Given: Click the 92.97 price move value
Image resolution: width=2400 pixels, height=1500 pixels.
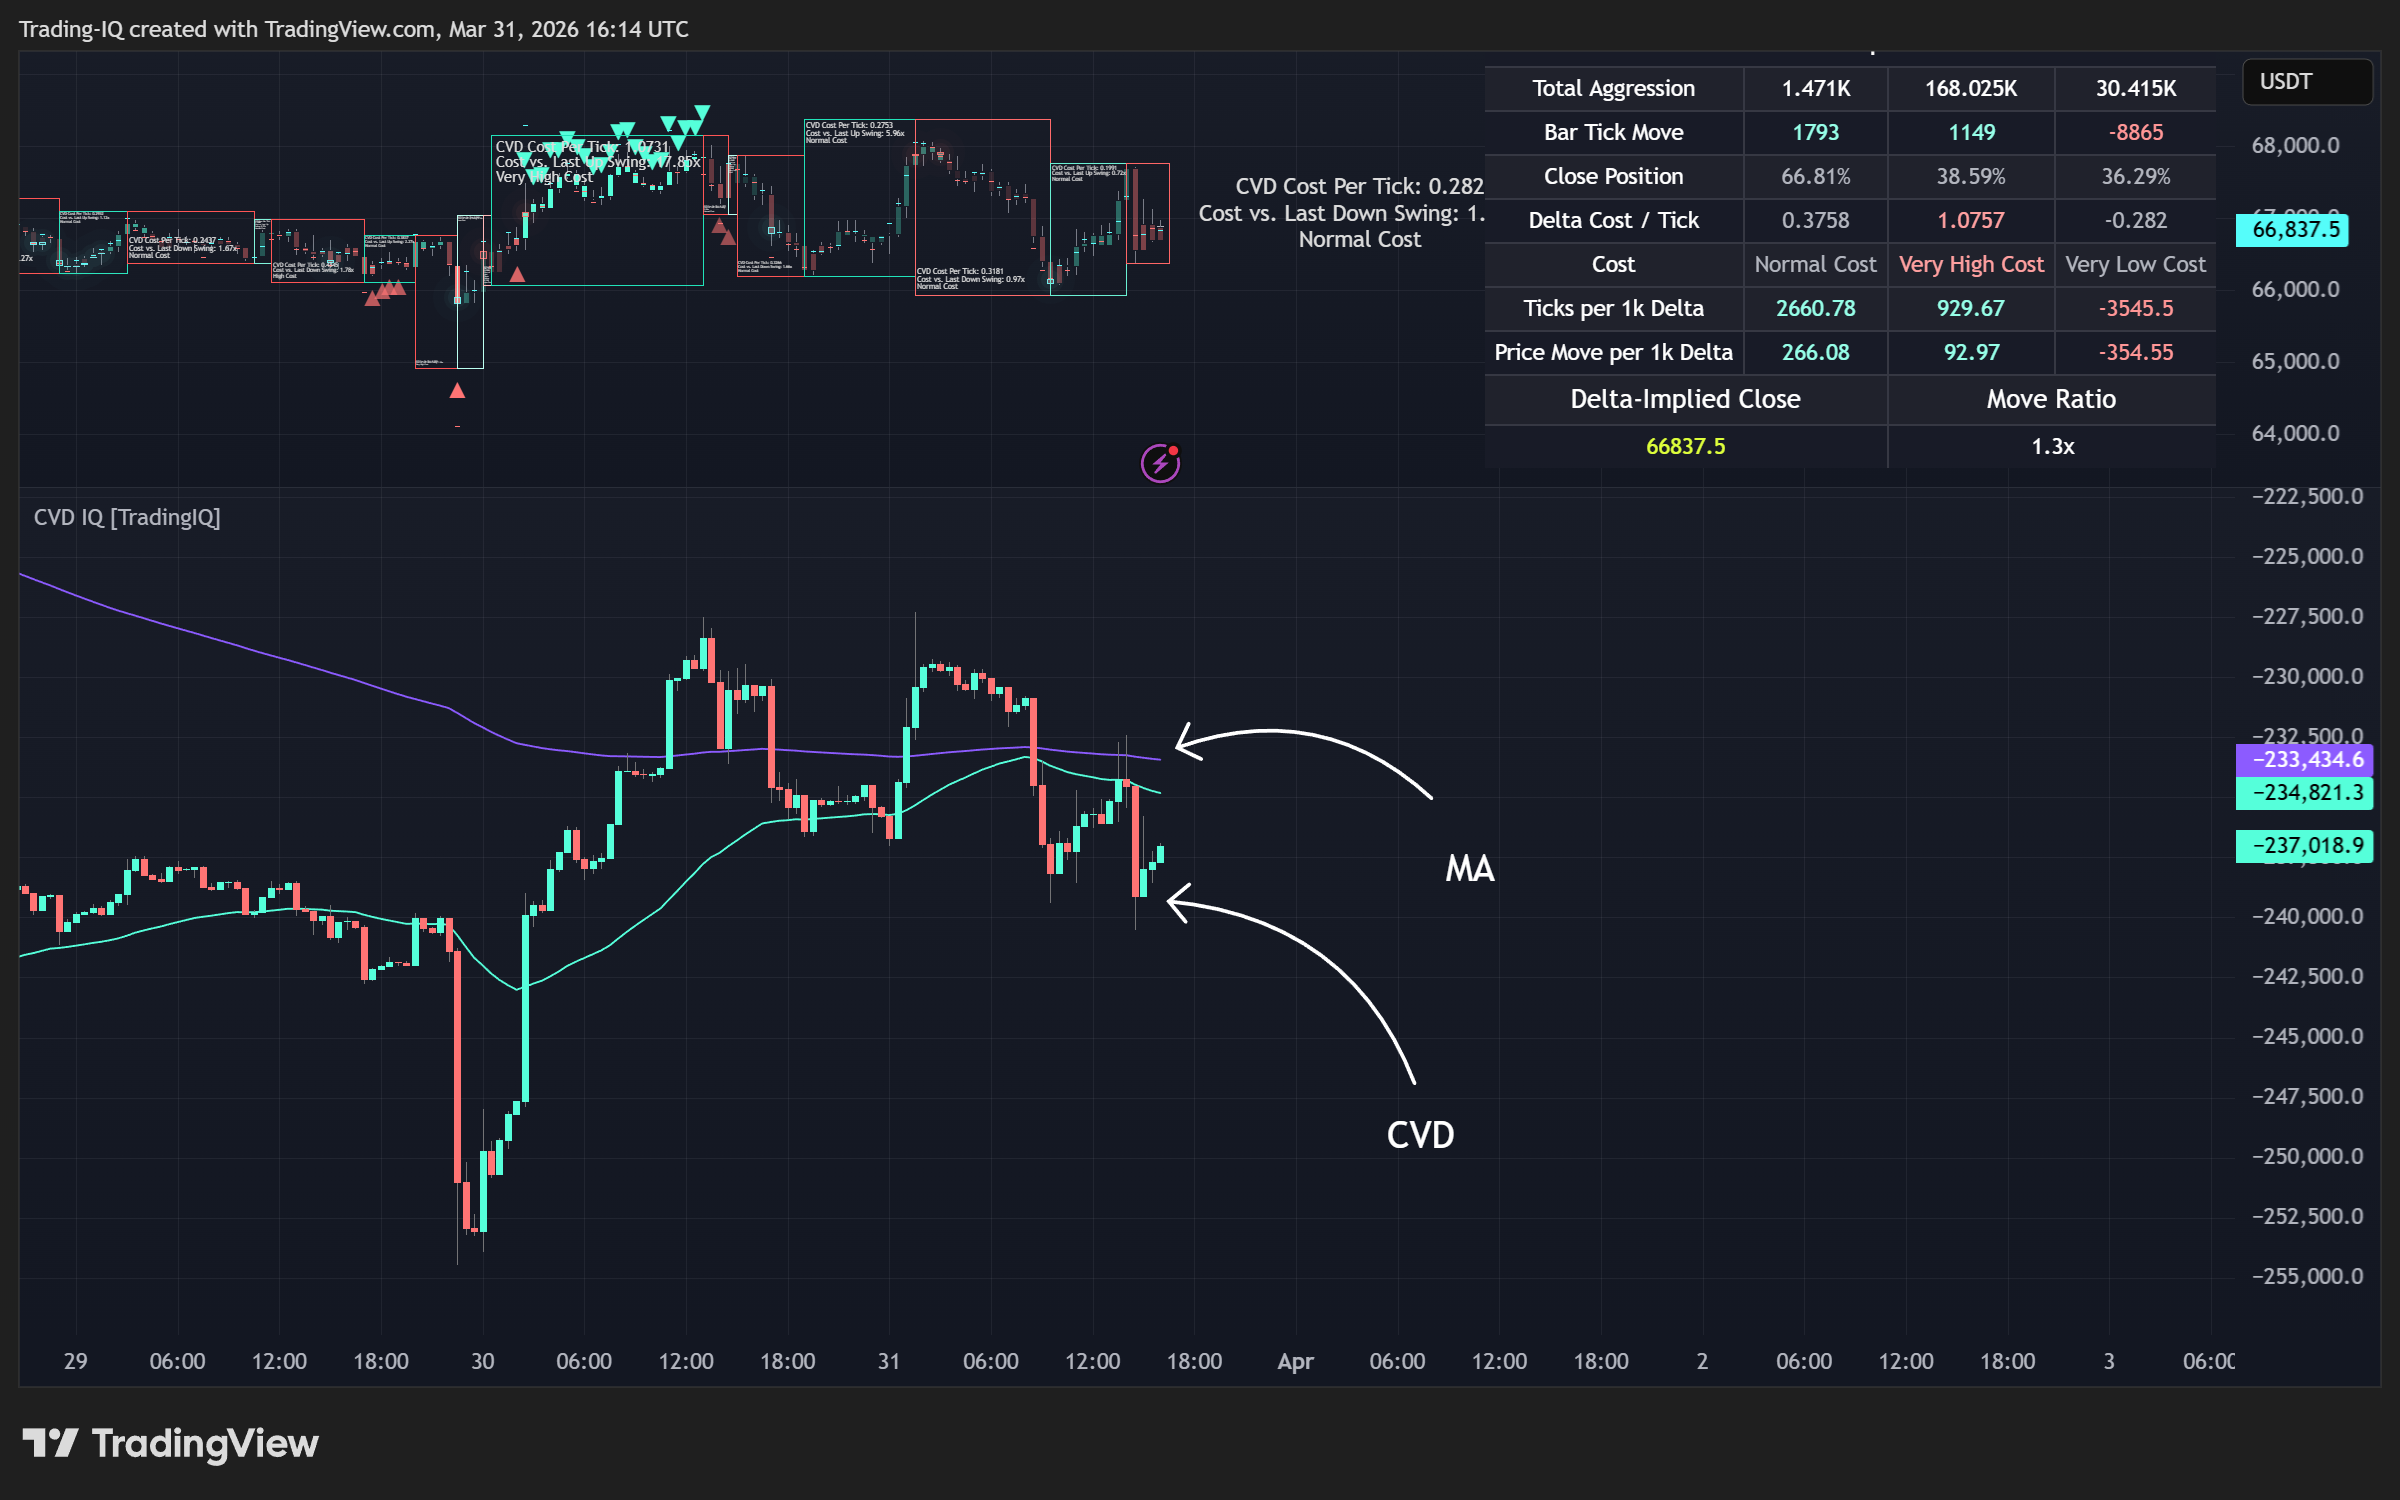Looking at the screenshot, I should (x=1970, y=352).
